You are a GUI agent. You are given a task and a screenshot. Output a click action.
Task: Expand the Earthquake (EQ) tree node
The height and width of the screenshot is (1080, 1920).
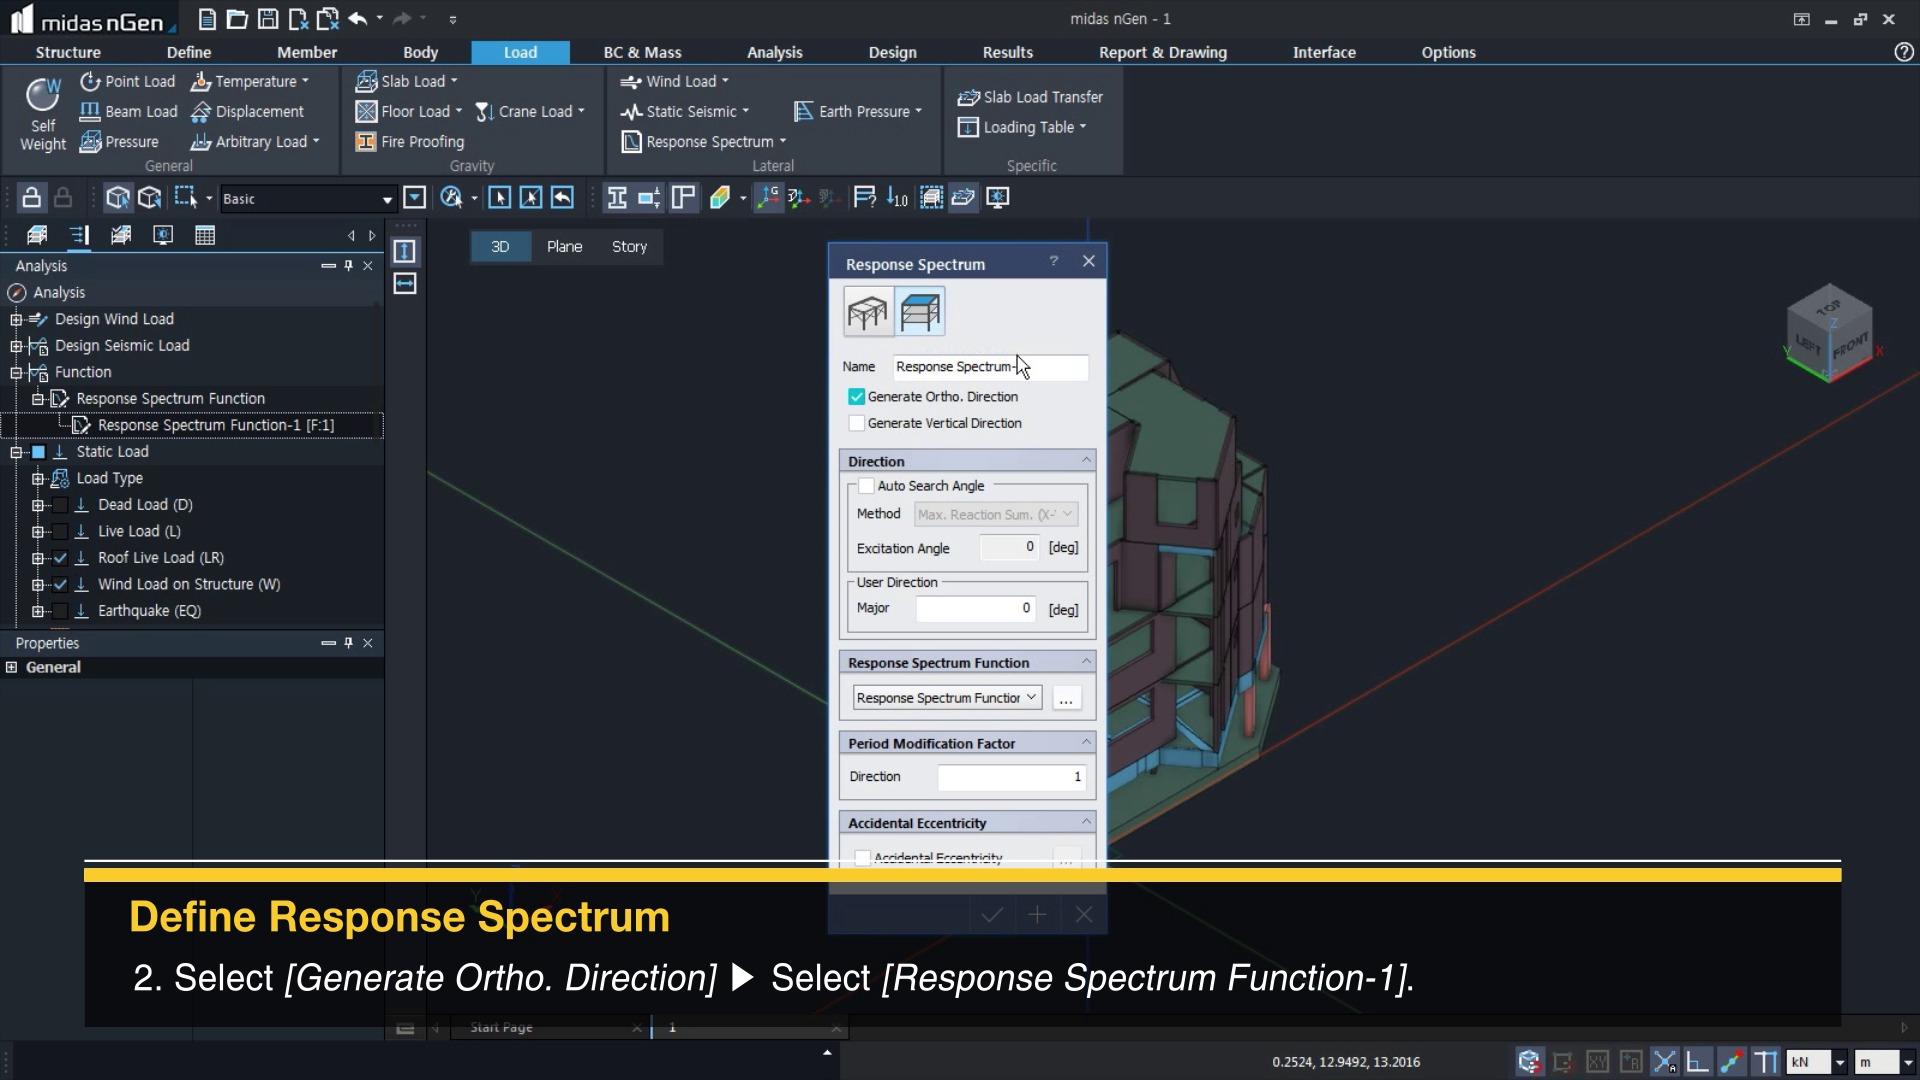click(38, 611)
